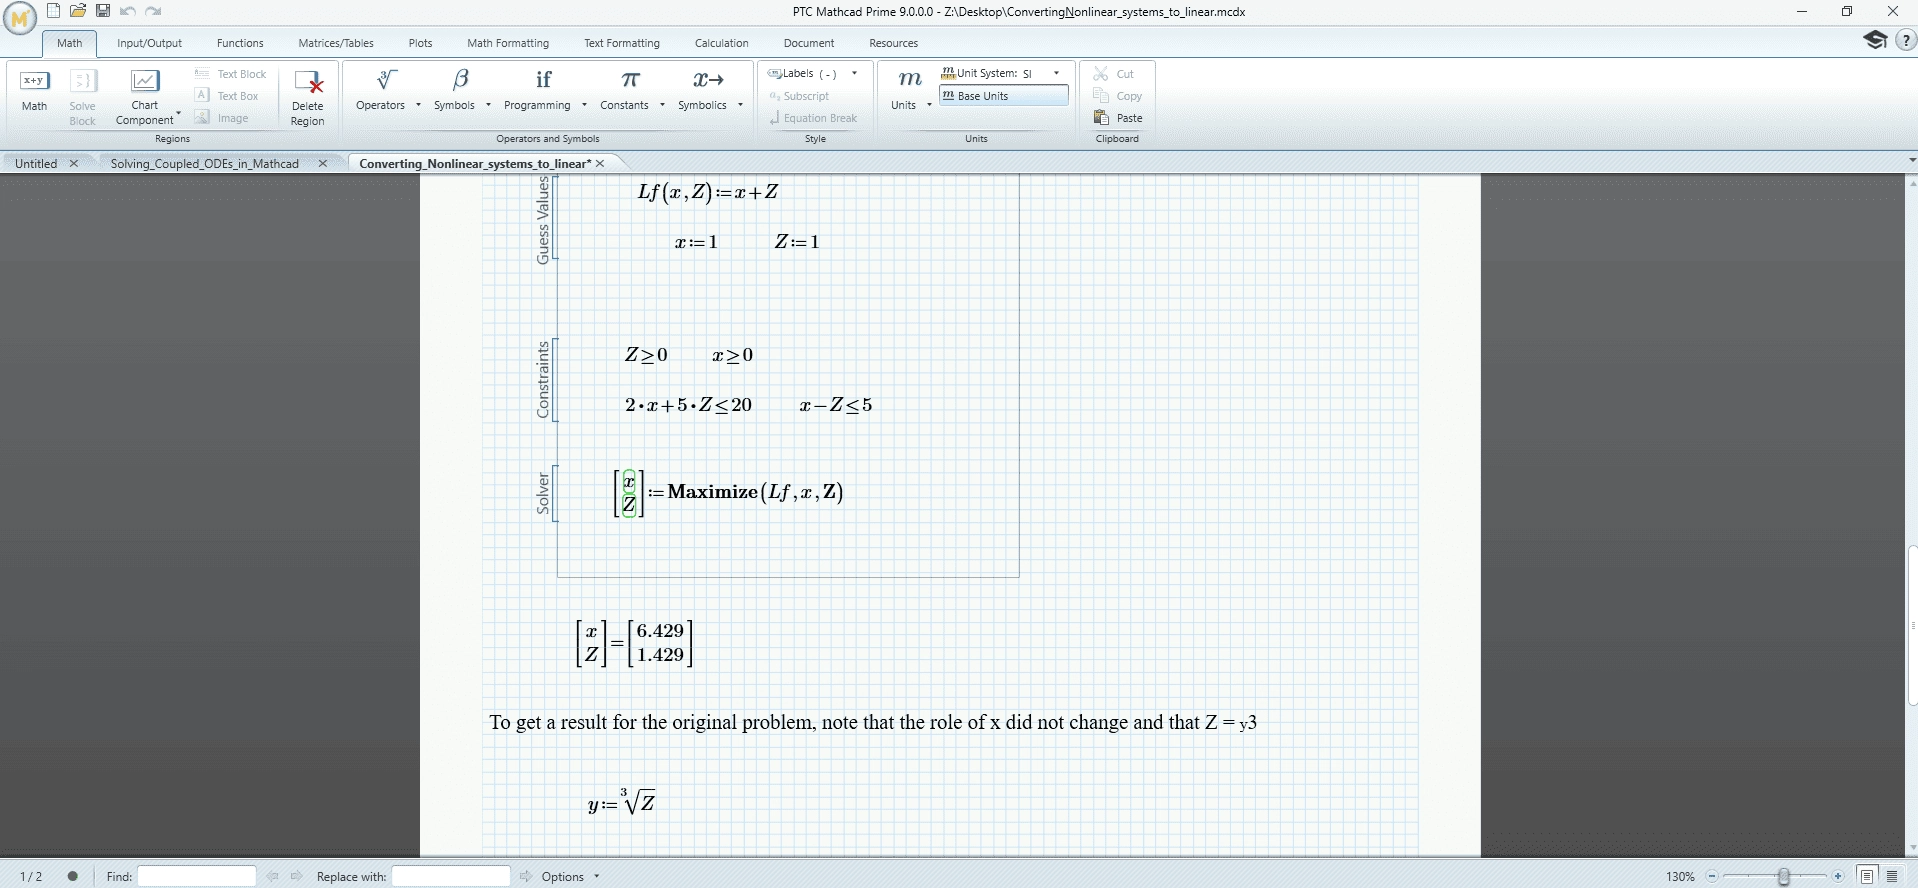Expand the Operators dropdown arrow

(x=418, y=105)
